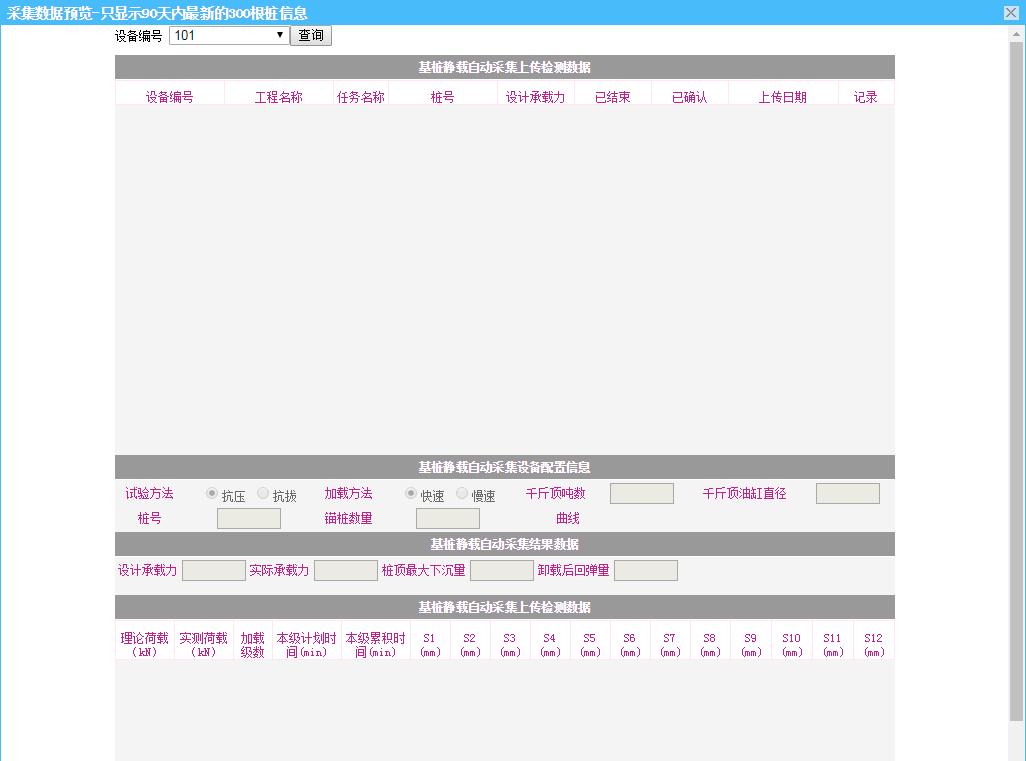Click the 查询 button
This screenshot has height=761, width=1026.
pos(311,36)
